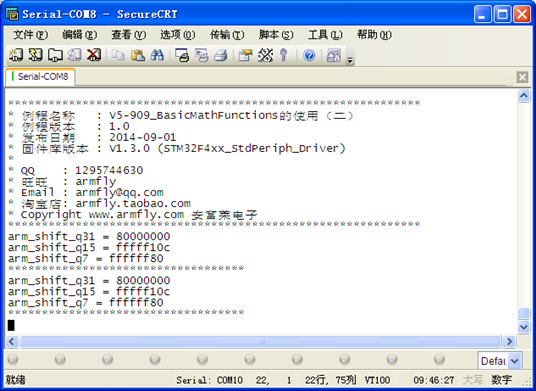This screenshot has width=536, height=391.
Task: Click the key icon in toolbar
Action: click(283, 55)
